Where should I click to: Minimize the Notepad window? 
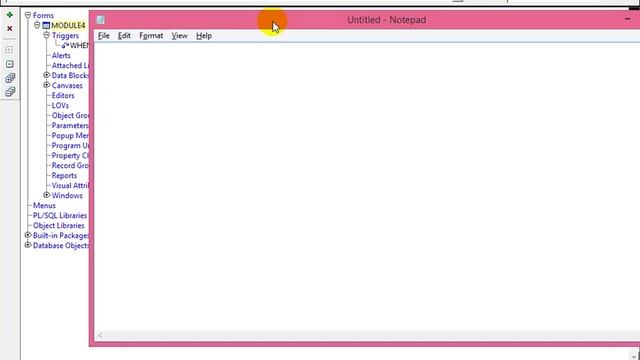(627, 19)
